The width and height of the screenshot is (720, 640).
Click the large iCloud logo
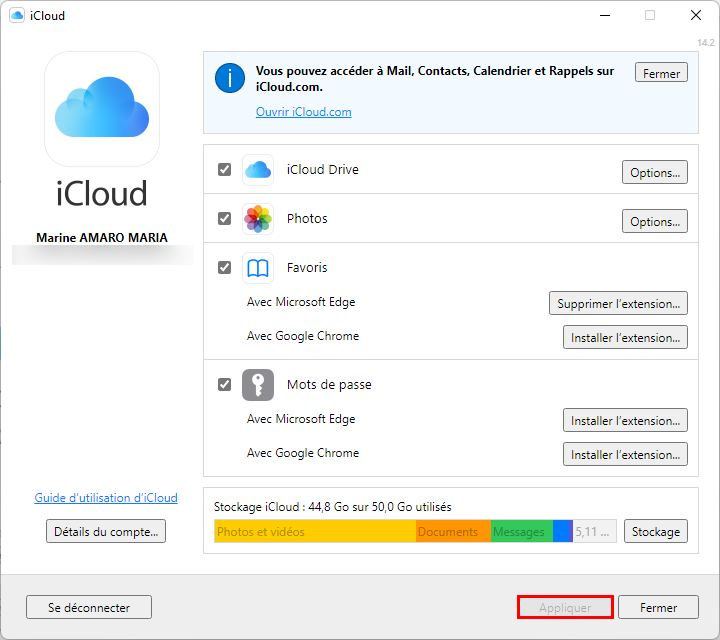102,109
